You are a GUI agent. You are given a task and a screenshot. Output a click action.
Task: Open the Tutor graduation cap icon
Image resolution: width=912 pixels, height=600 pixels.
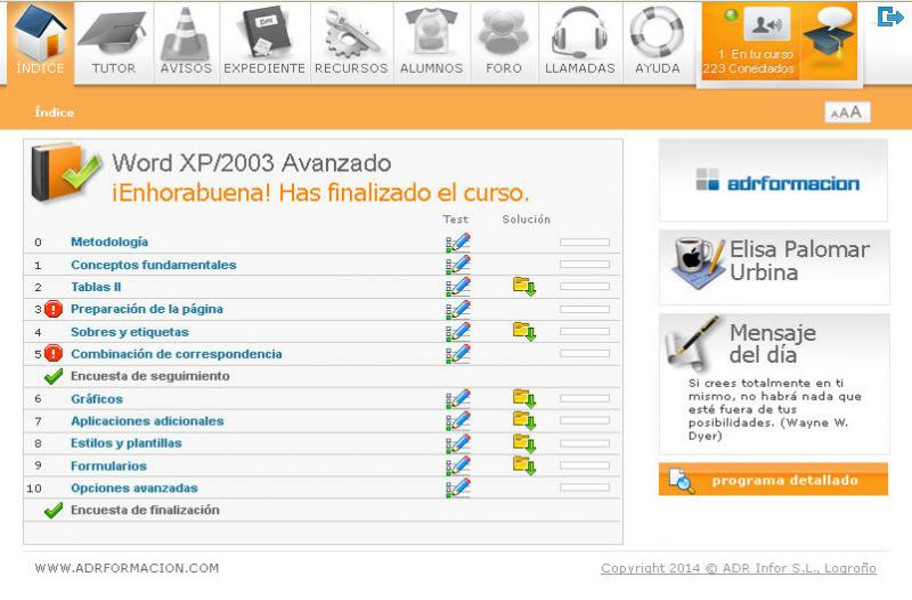(113, 33)
